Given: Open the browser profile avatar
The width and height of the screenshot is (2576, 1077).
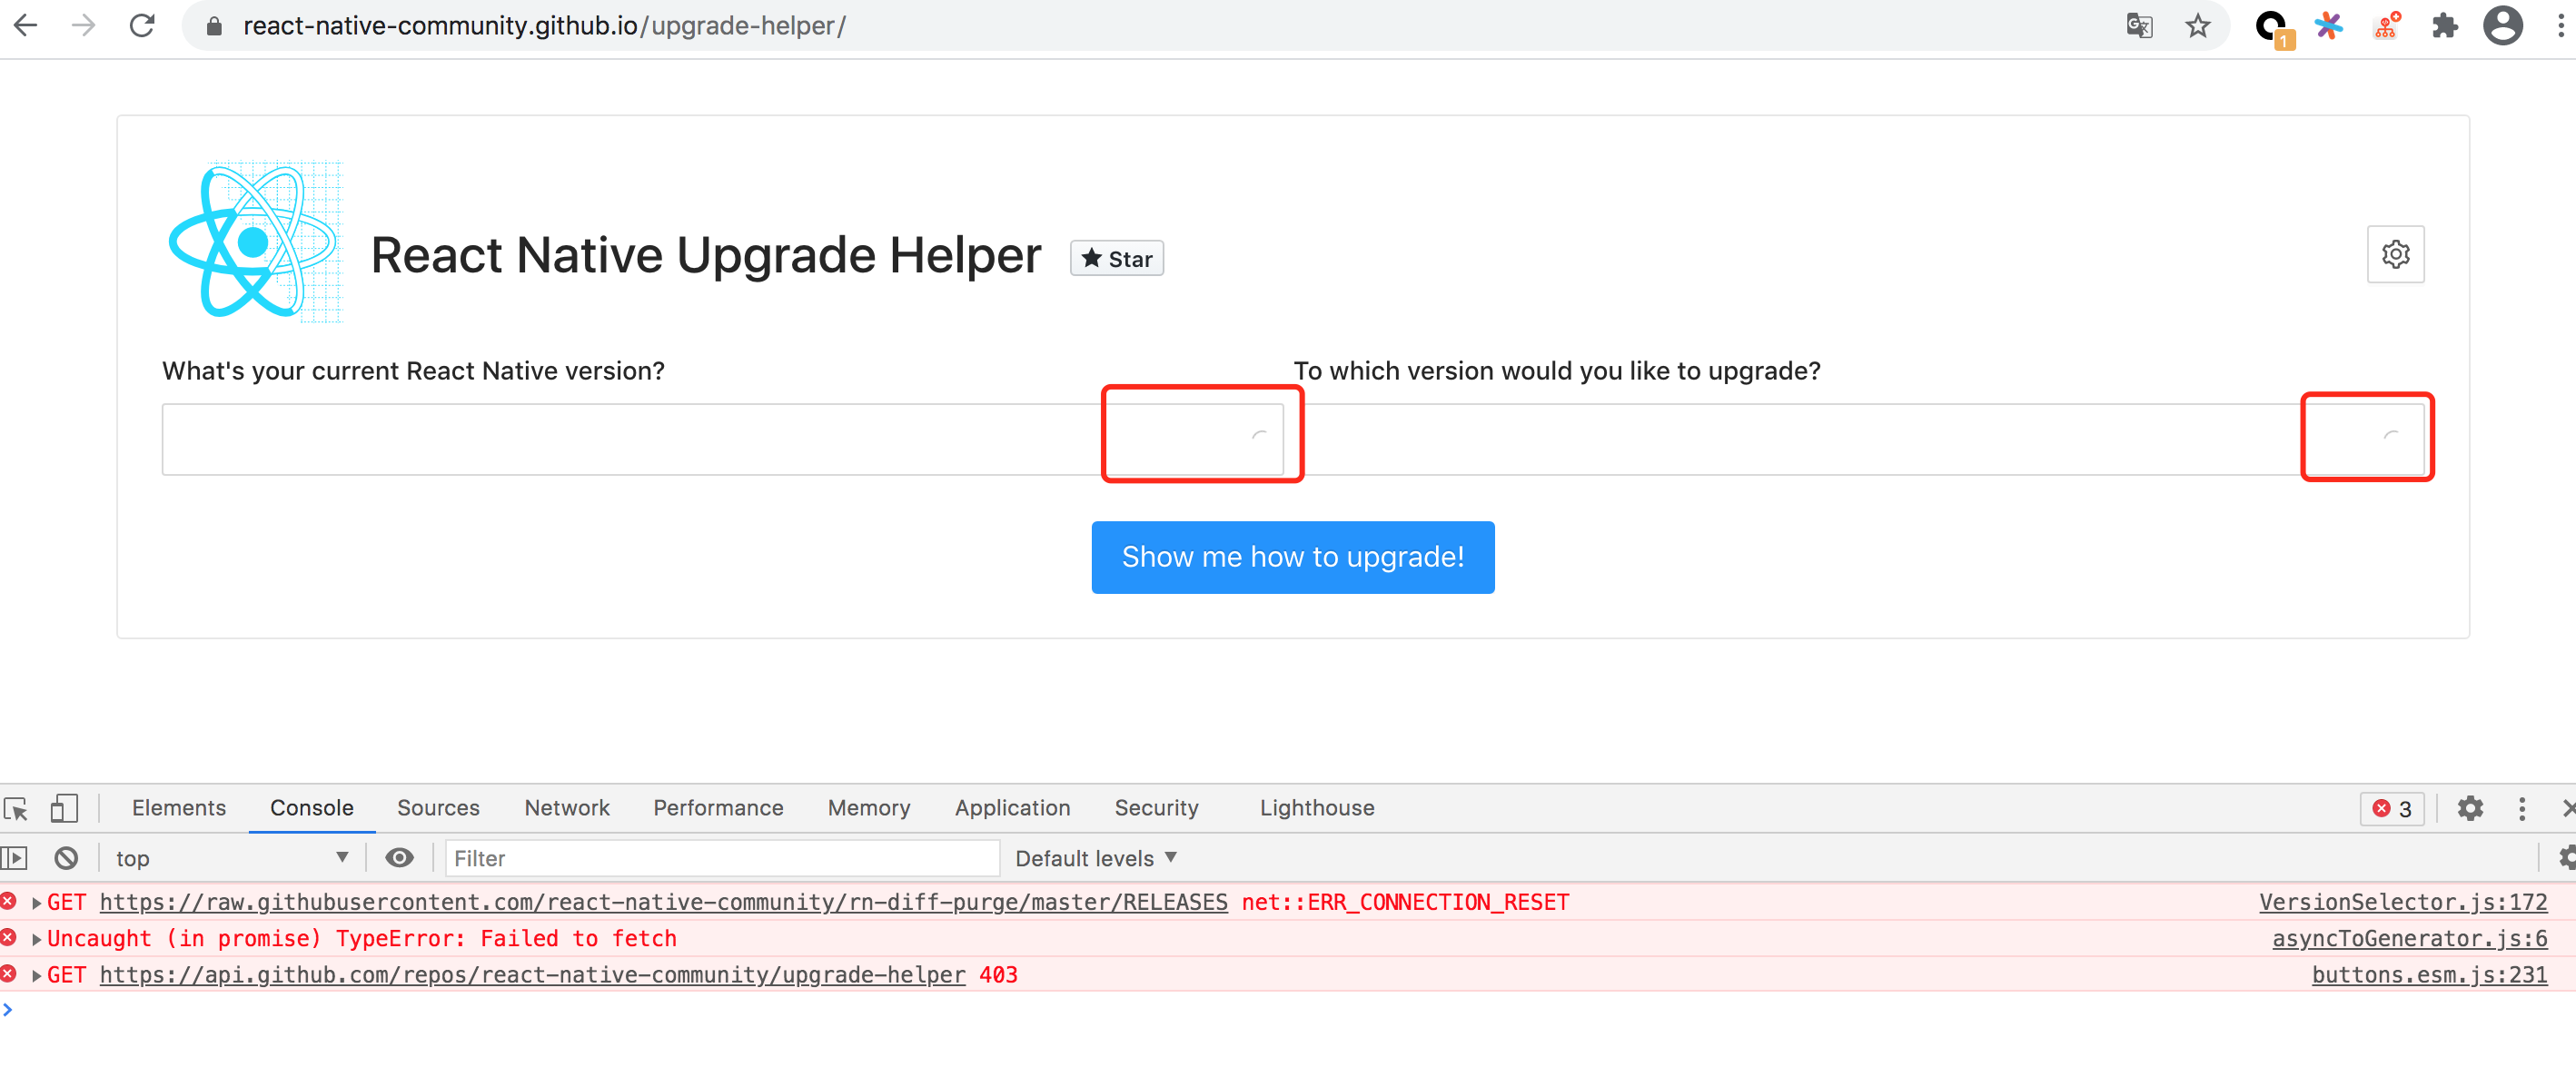Looking at the screenshot, I should pos(2502,25).
